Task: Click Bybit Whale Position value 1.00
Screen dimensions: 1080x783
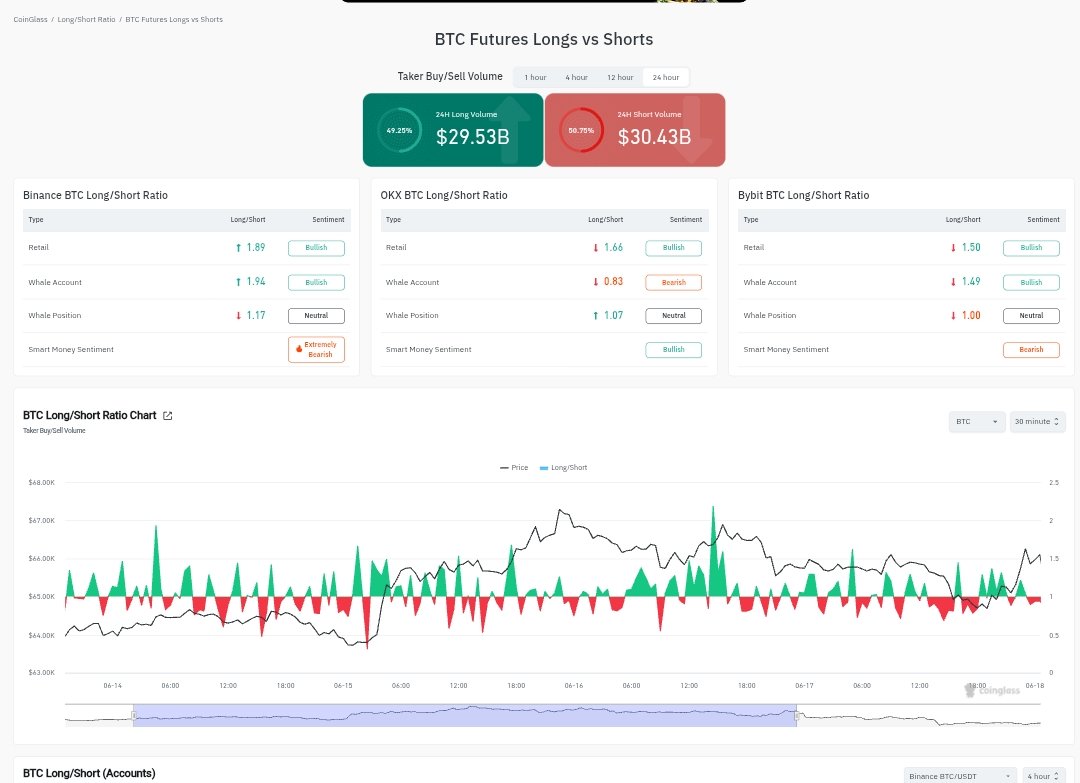Action: coord(970,315)
